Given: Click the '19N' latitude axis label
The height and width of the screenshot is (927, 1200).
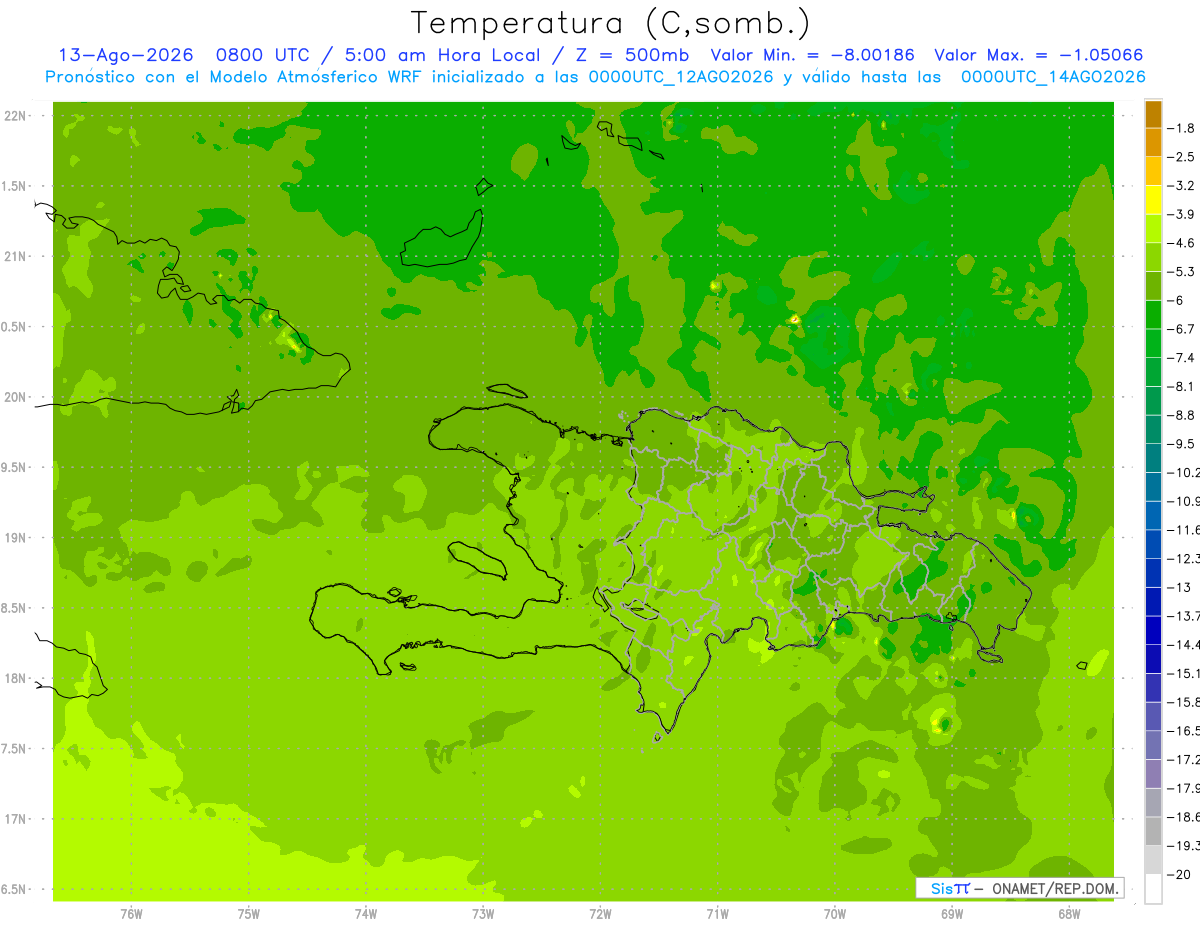Looking at the screenshot, I should pyautogui.click(x=14, y=538).
